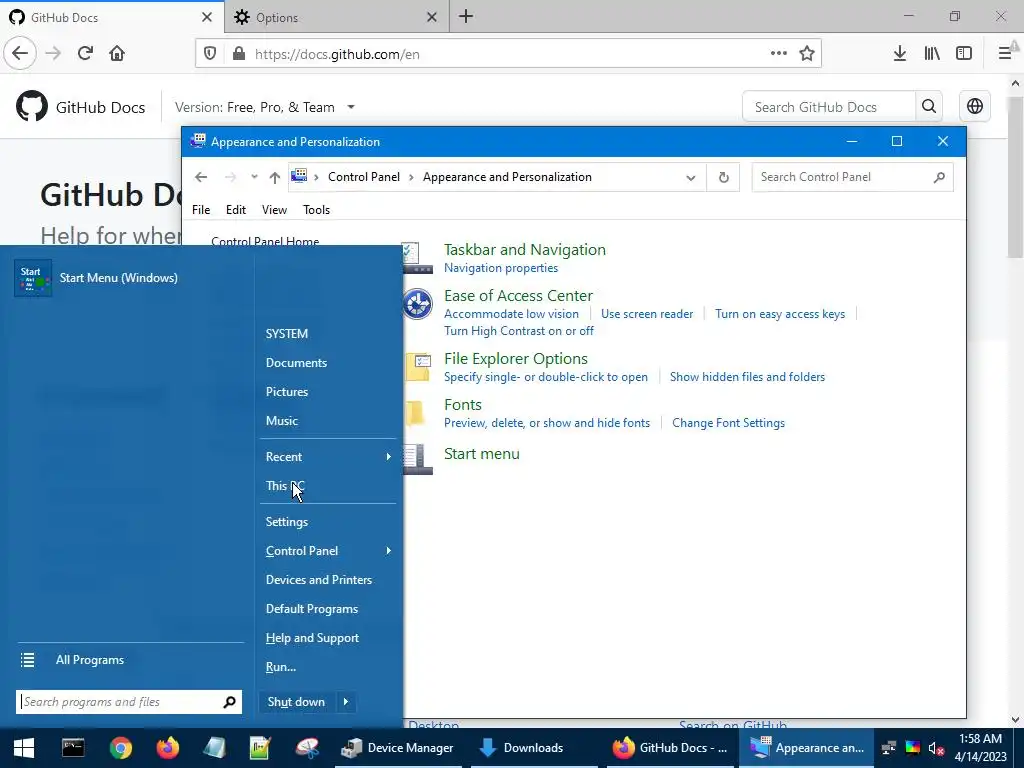Launch Chrome from the taskbar
The height and width of the screenshot is (768, 1024).
click(x=121, y=748)
